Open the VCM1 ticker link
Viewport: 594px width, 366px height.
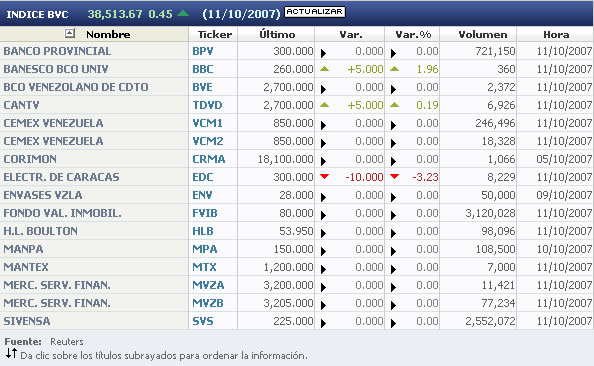tap(207, 123)
